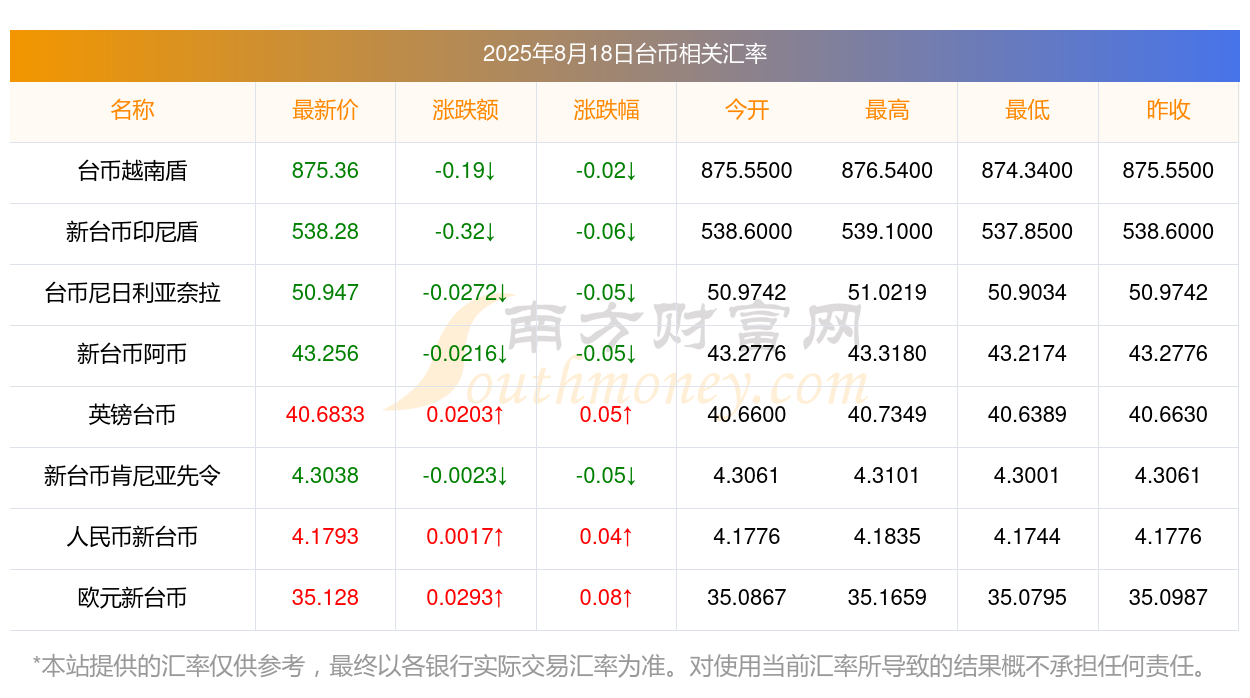Click change amount -0.0023↓
This screenshot has width=1250, height=698.
tap(465, 476)
